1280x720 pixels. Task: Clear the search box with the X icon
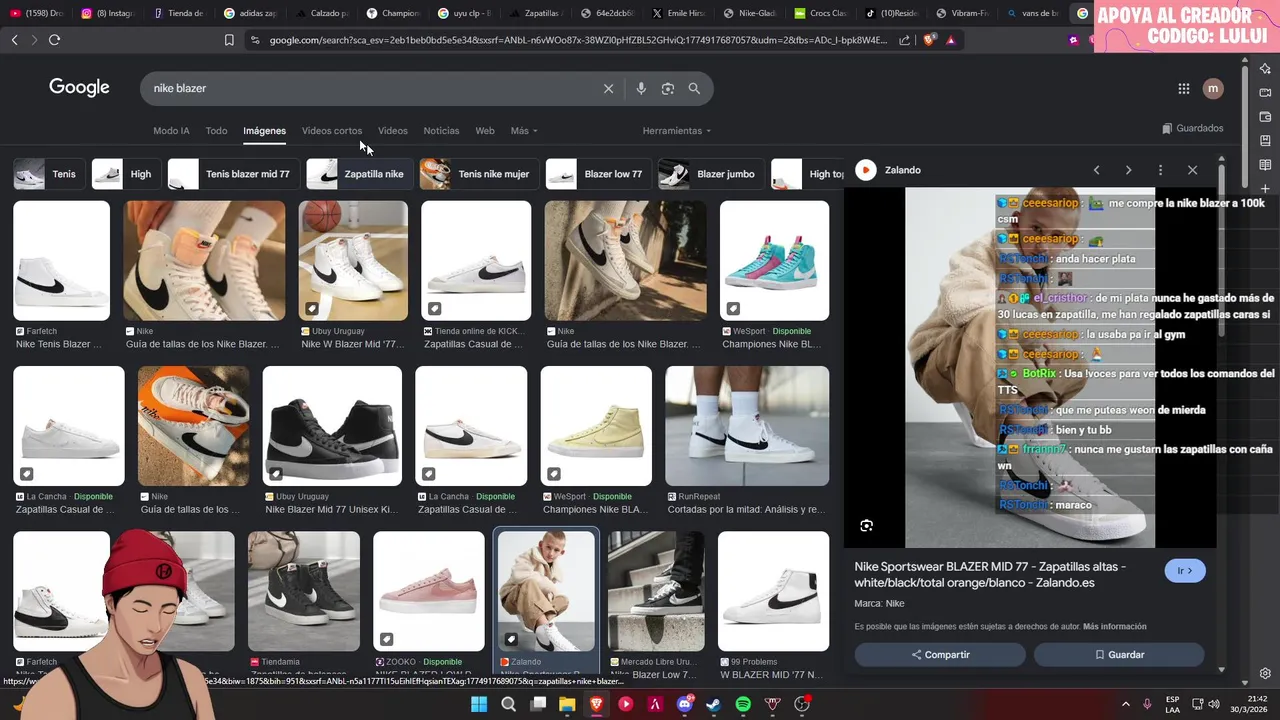point(608,88)
